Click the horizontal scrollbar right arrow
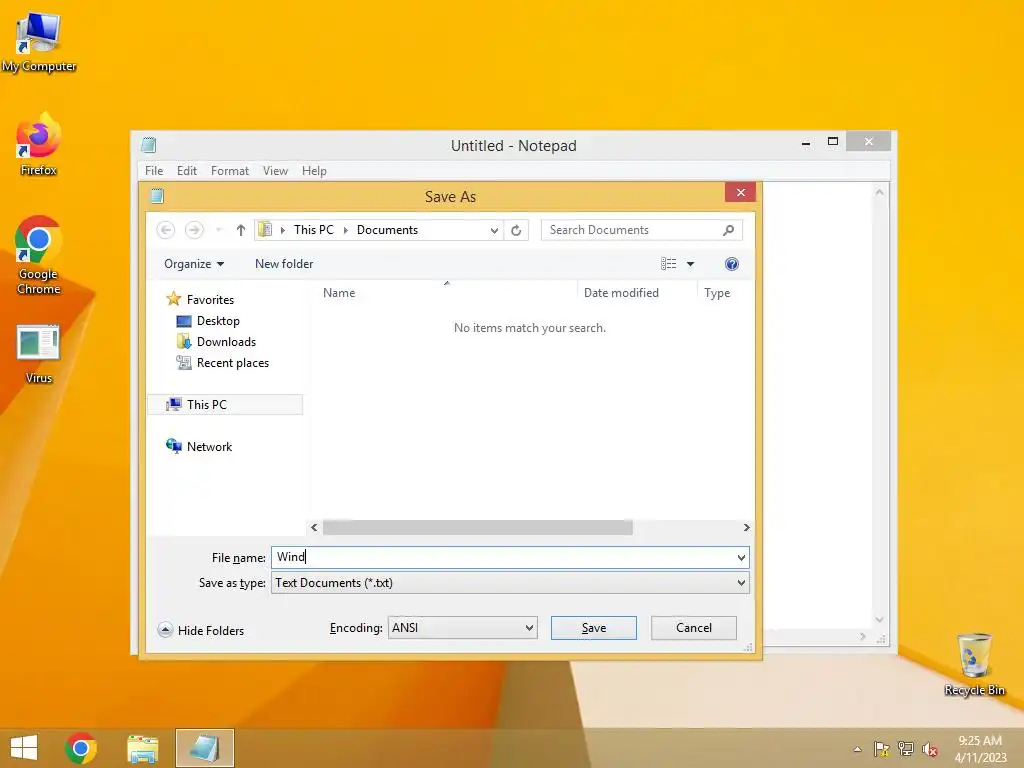 click(746, 527)
